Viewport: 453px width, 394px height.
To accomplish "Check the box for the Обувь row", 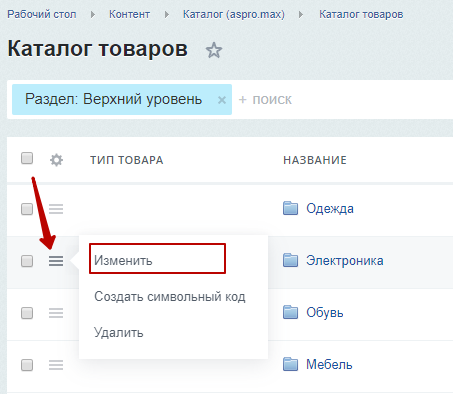I will click(27, 313).
